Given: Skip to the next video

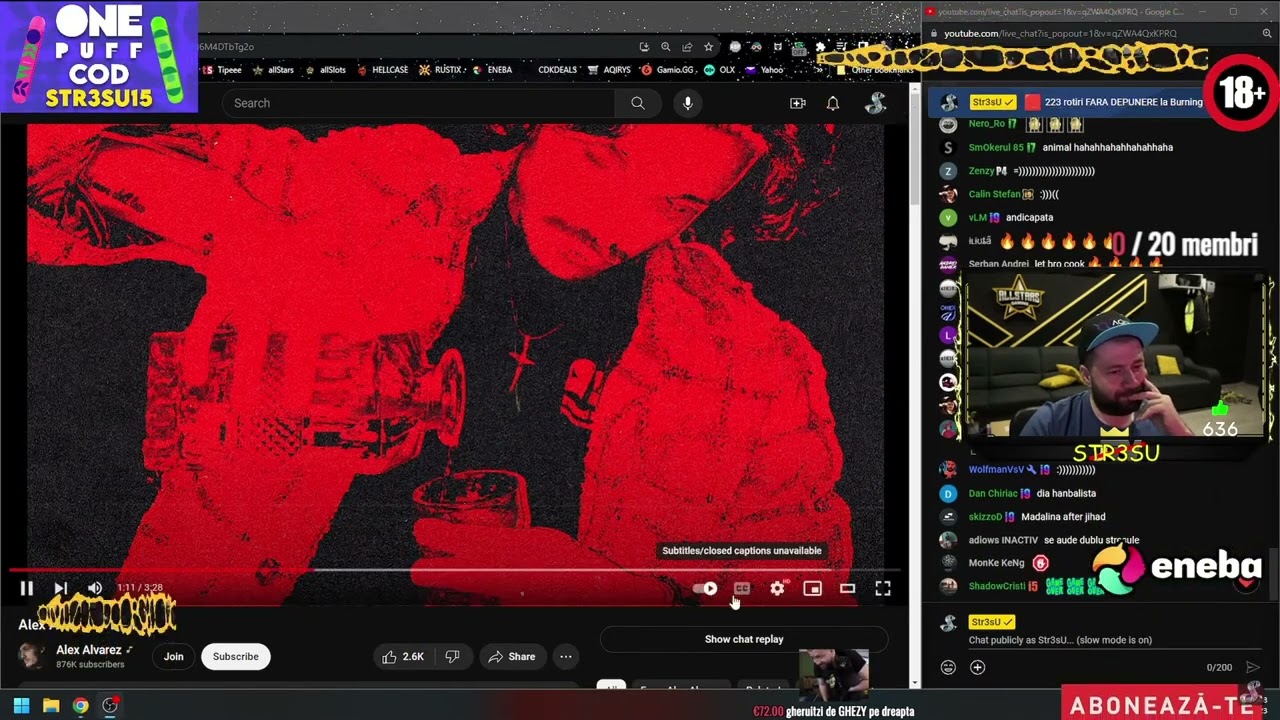Looking at the screenshot, I should coord(61,589).
